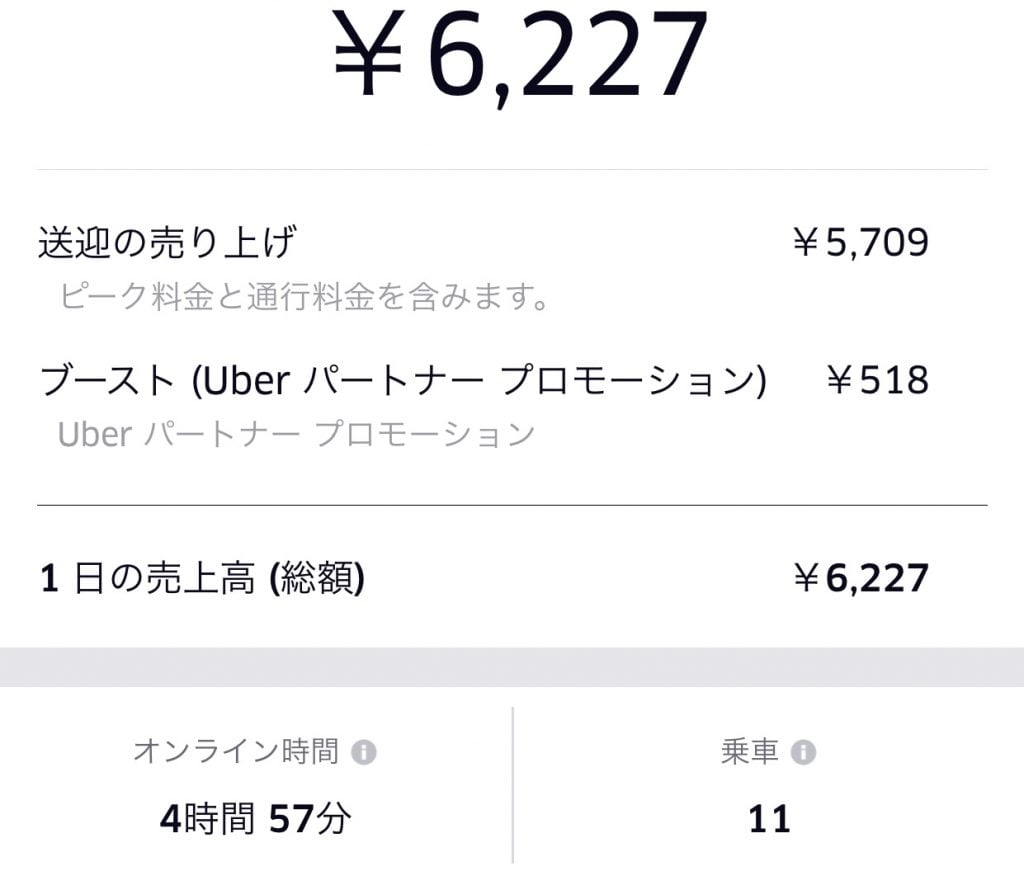Viewport: 1024px width, 871px height.
Task: Click the yen symbol of the top total
Action: tap(368, 55)
